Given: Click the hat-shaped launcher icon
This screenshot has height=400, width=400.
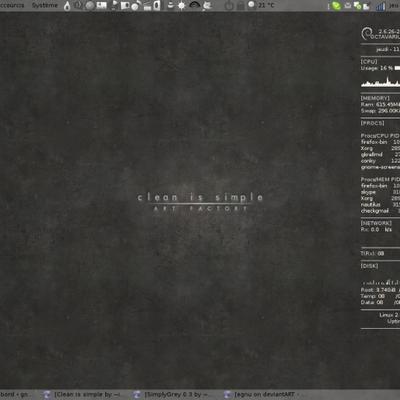Looking at the screenshot, I should coord(170,6).
